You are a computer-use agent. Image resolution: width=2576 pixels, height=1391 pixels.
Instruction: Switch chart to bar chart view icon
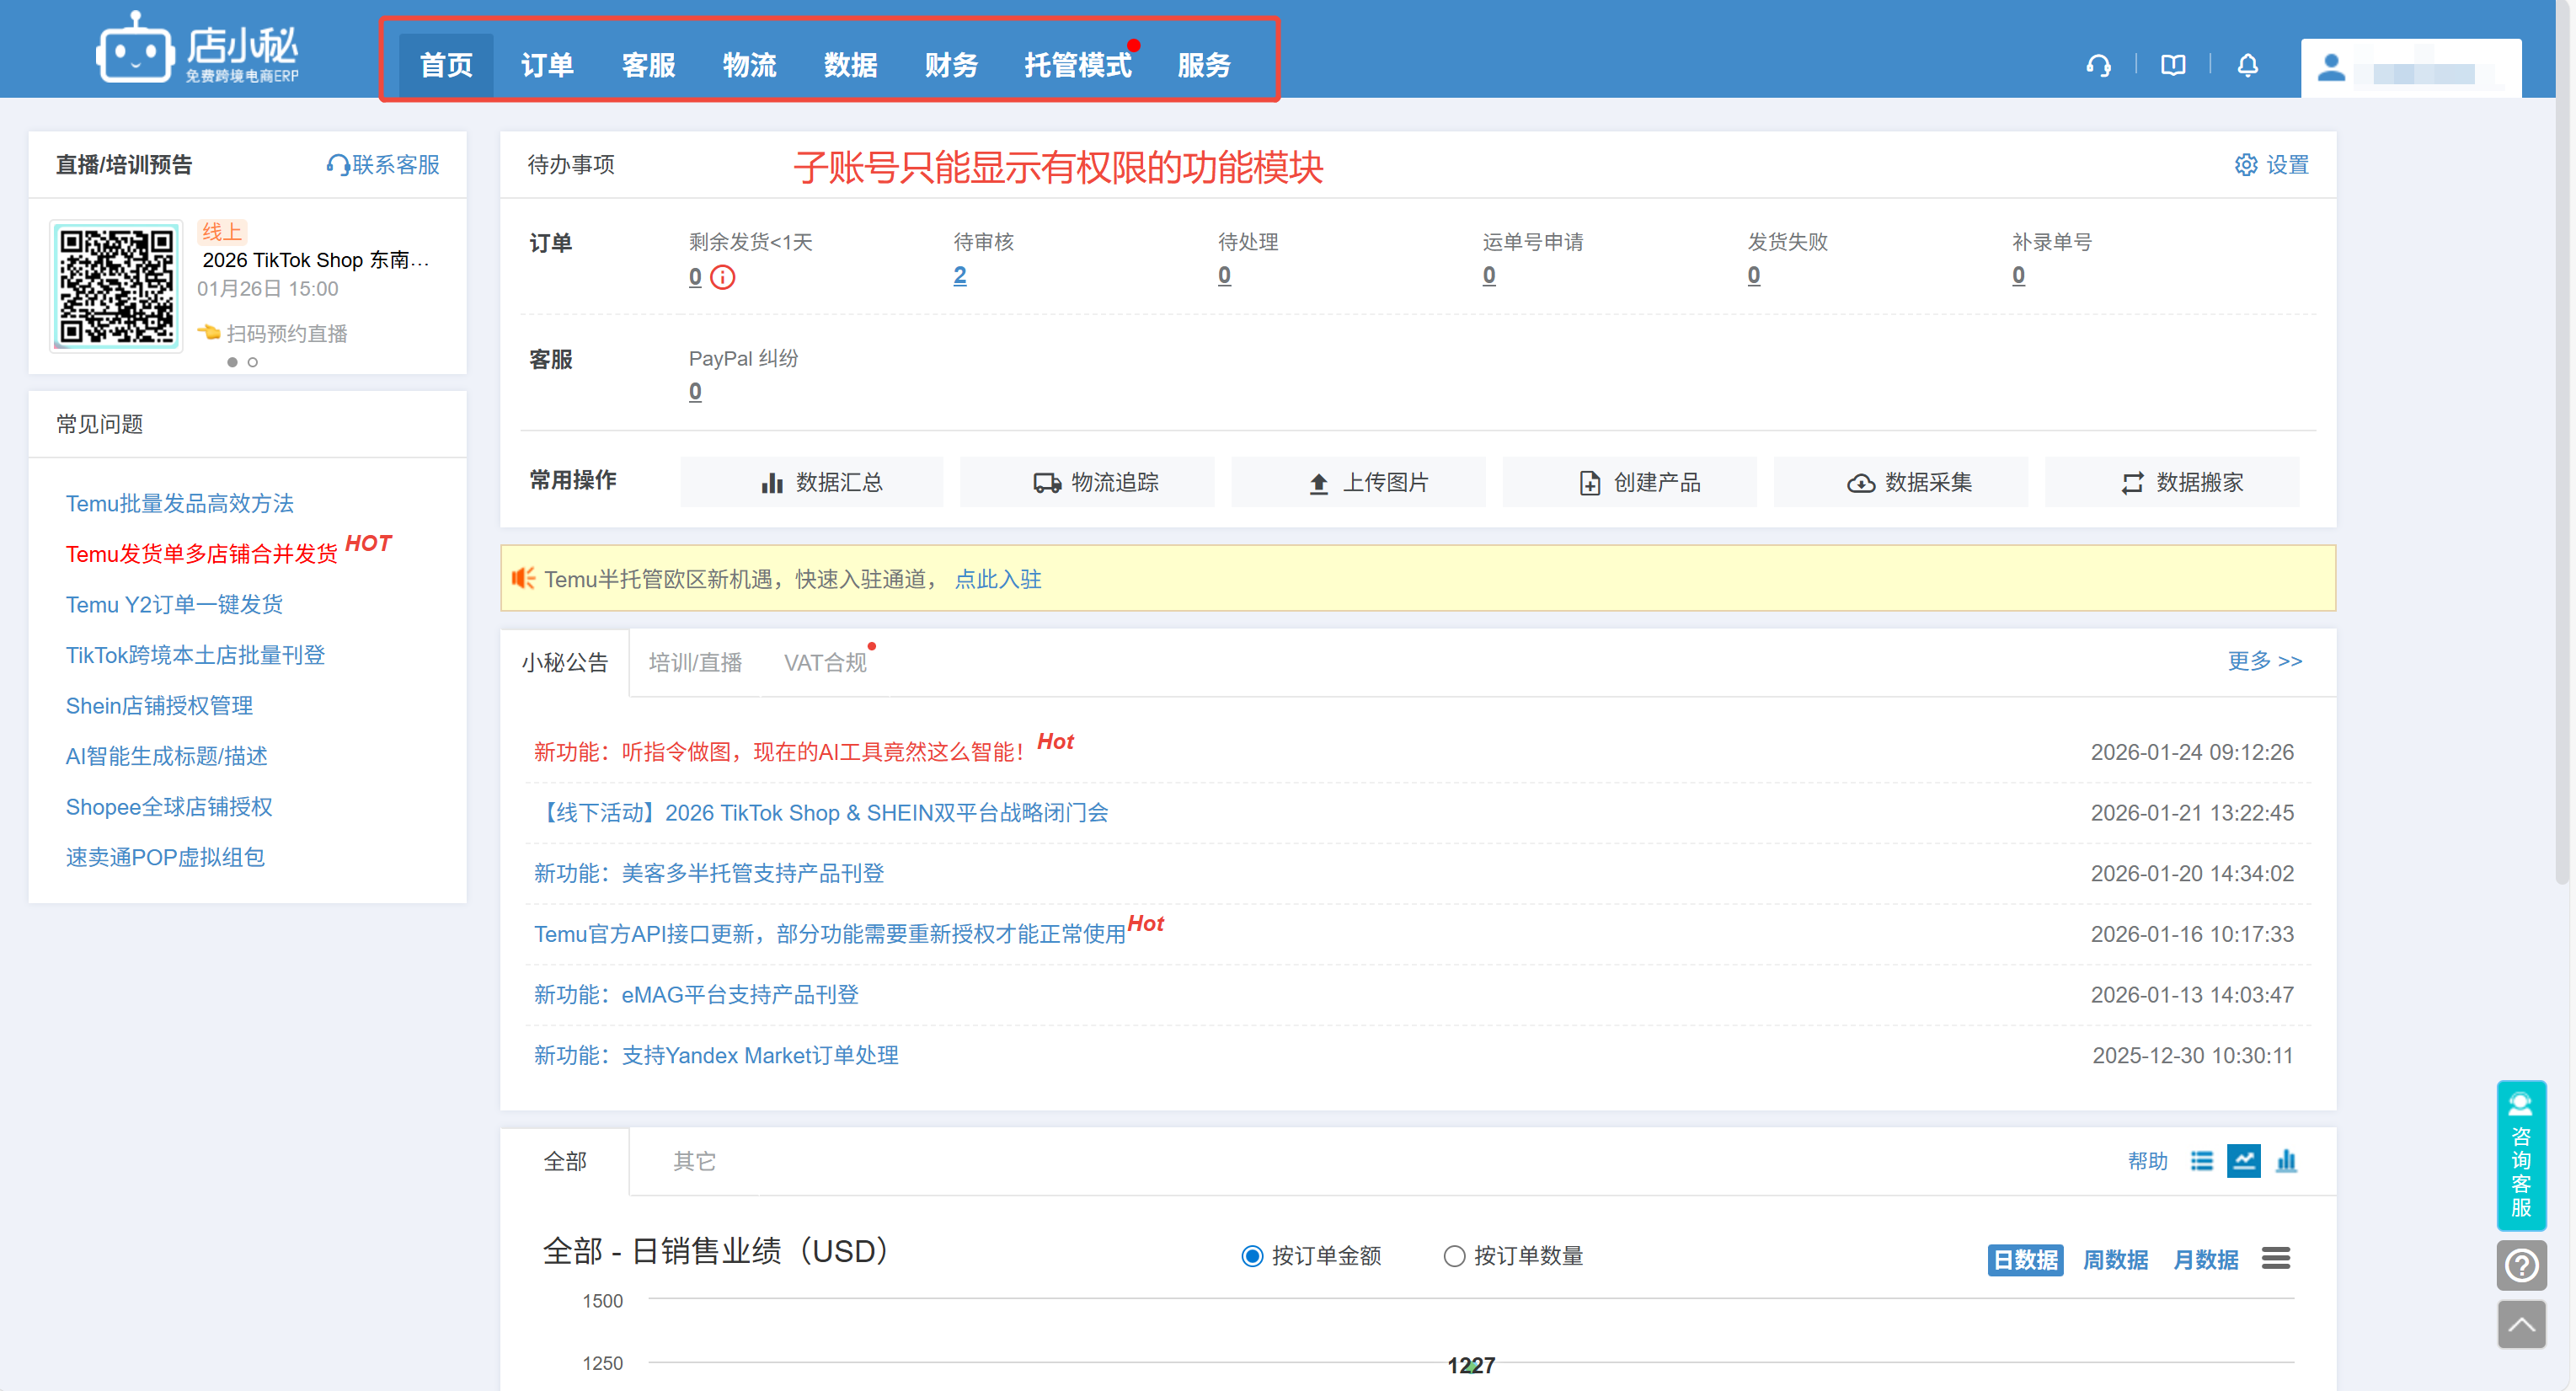click(2286, 1161)
